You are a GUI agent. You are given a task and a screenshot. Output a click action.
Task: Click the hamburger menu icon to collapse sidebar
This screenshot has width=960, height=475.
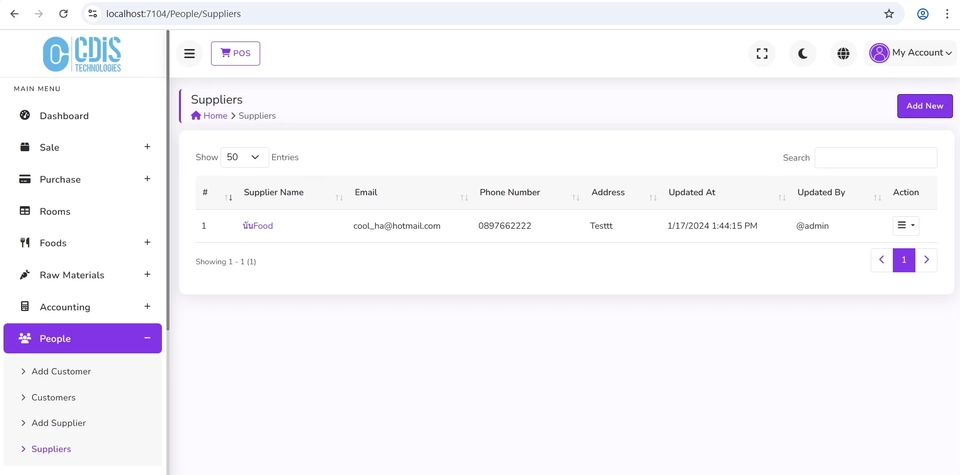(x=189, y=54)
